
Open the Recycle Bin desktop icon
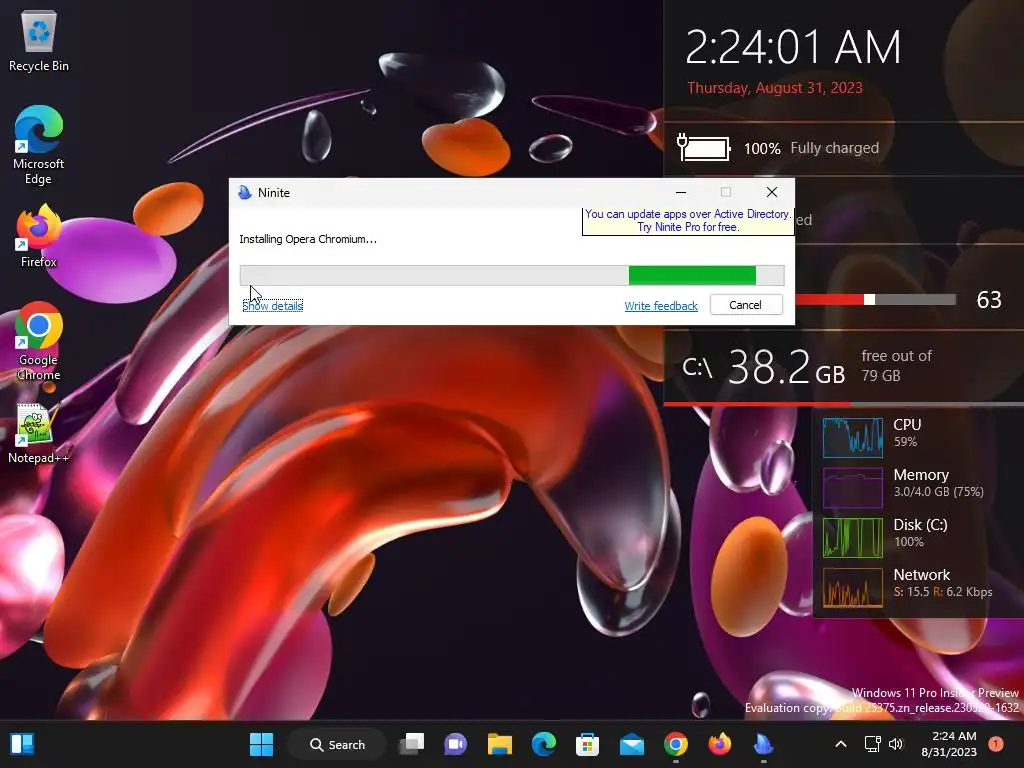pos(39,40)
